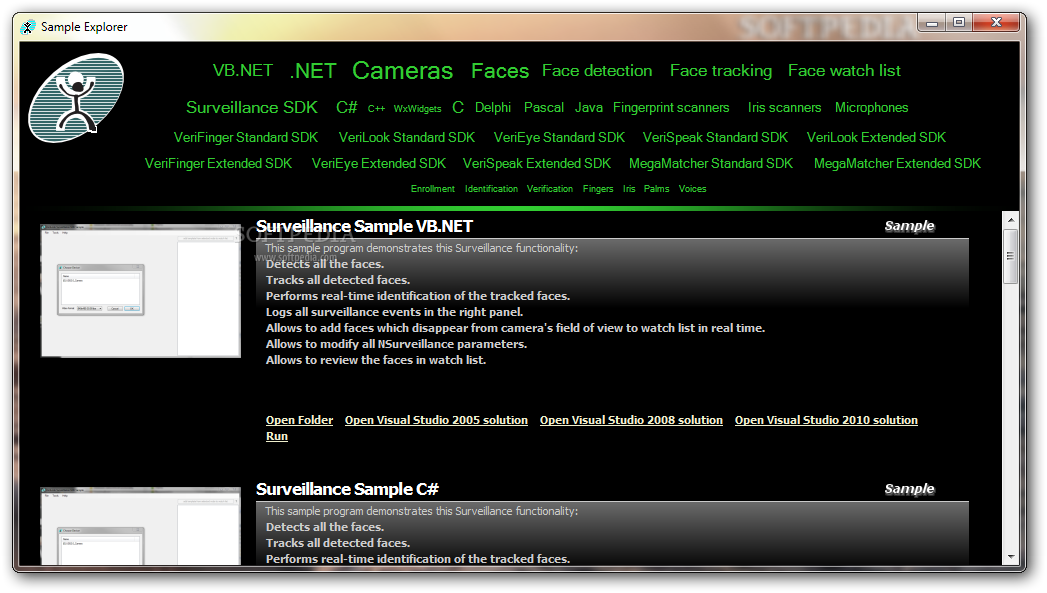Open Visual Studio 2008 solution link
This screenshot has width=1047, height=593.
(631, 420)
